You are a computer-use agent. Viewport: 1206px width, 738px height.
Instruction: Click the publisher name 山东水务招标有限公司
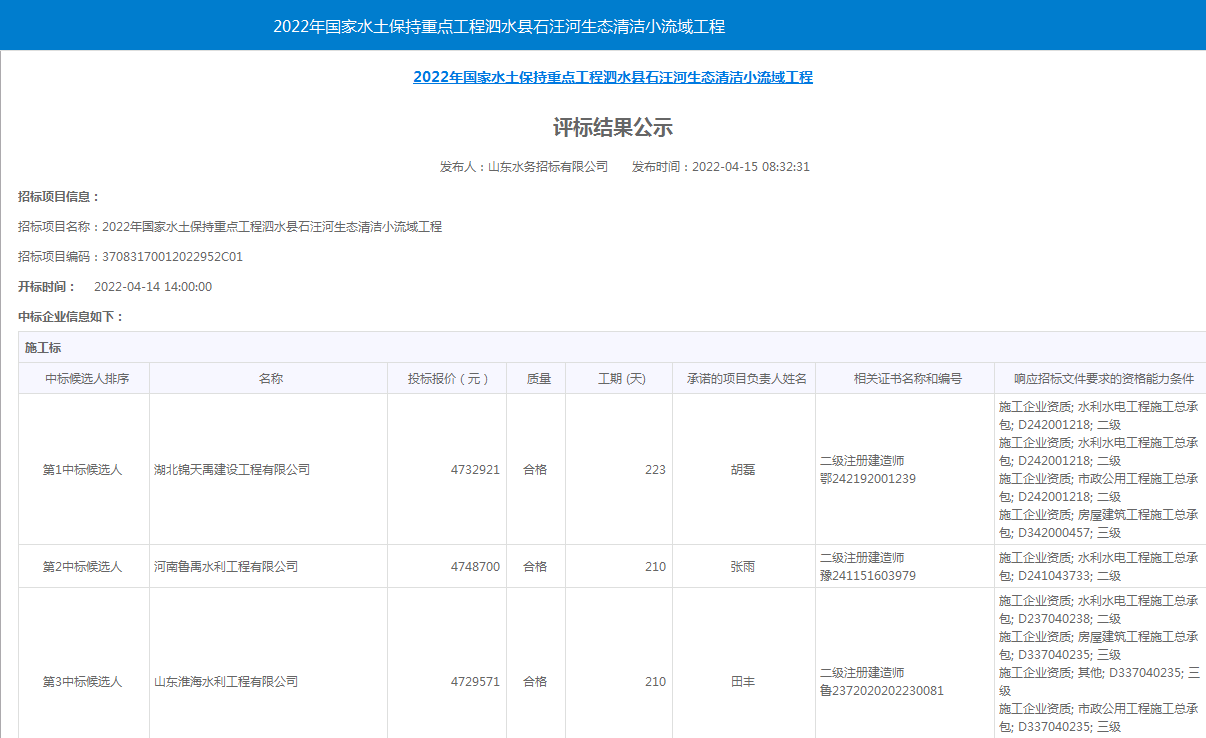547,167
